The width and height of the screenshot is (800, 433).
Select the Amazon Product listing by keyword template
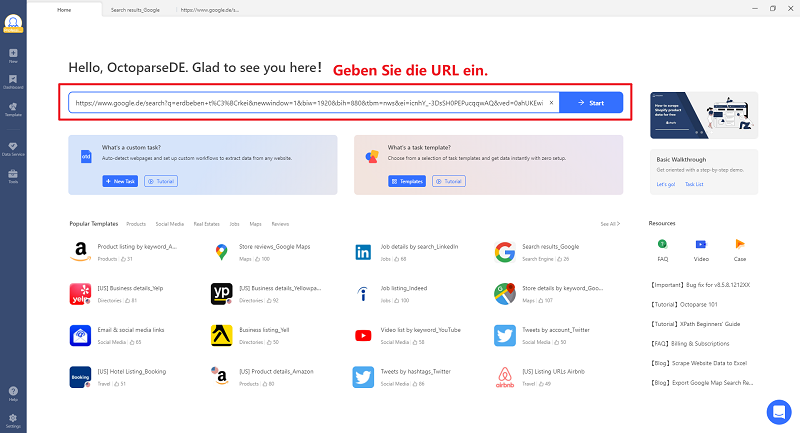point(124,252)
